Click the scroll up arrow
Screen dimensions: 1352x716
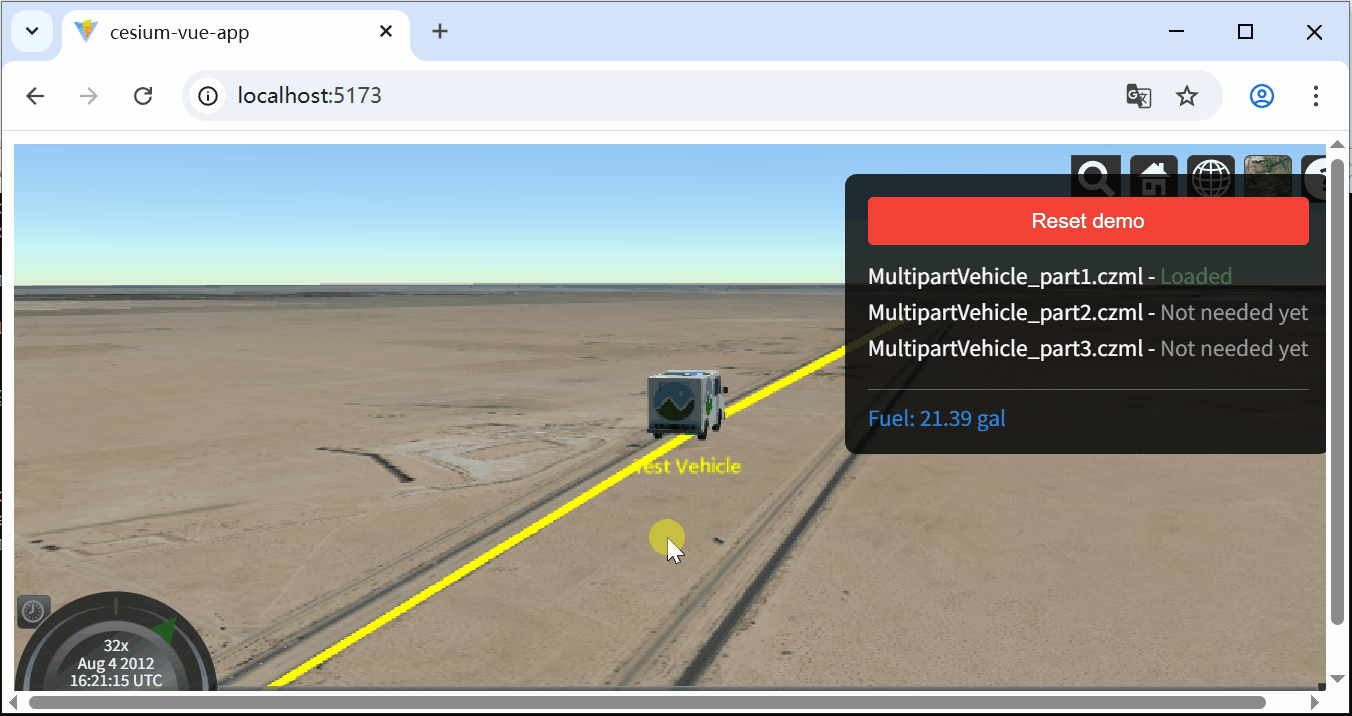pyautogui.click(x=1338, y=144)
